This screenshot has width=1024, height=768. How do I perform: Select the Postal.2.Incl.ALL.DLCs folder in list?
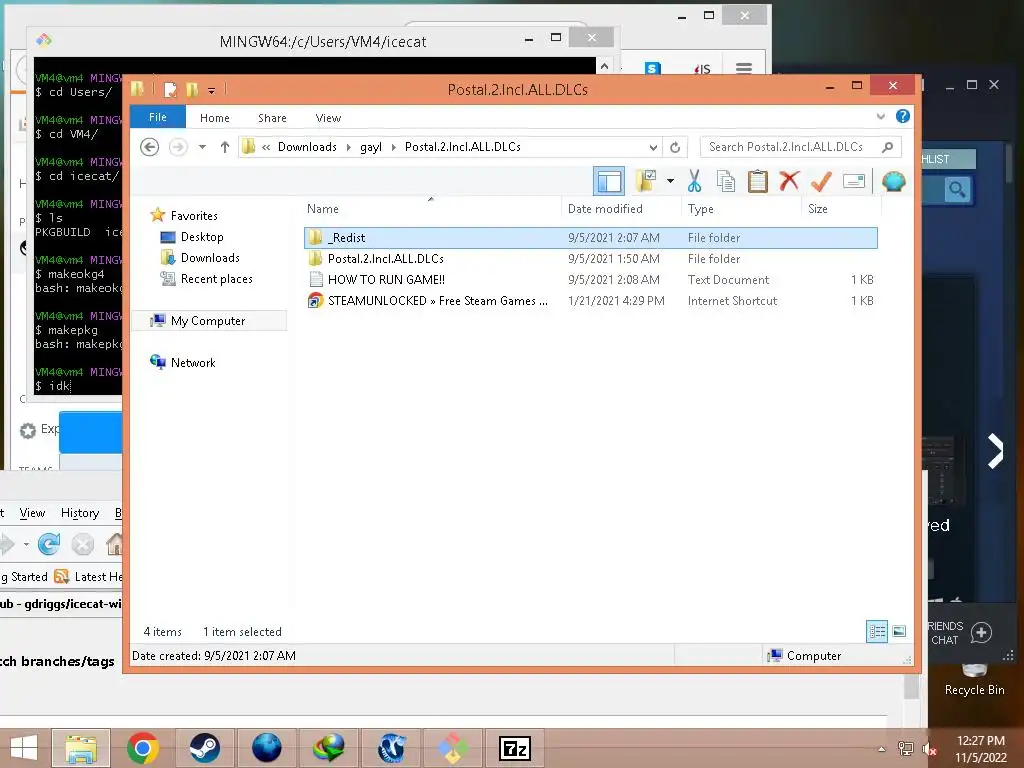[590, 259]
